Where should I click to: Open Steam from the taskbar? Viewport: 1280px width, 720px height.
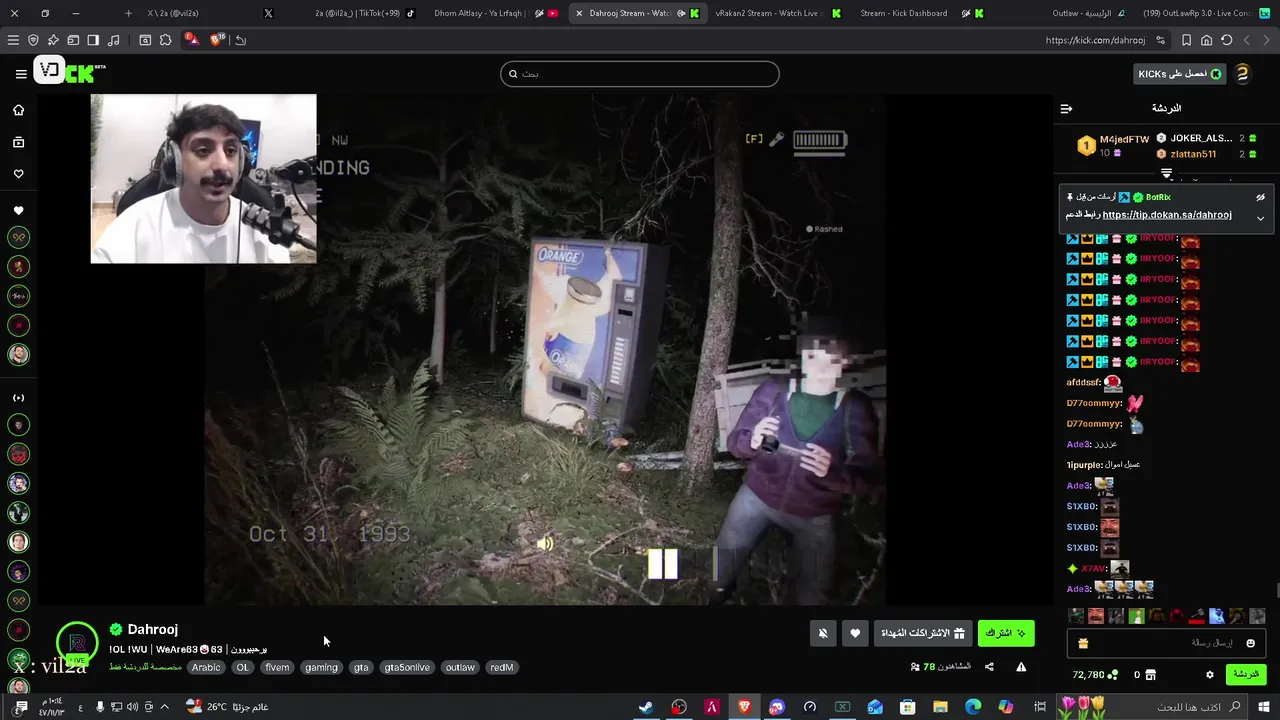646,707
